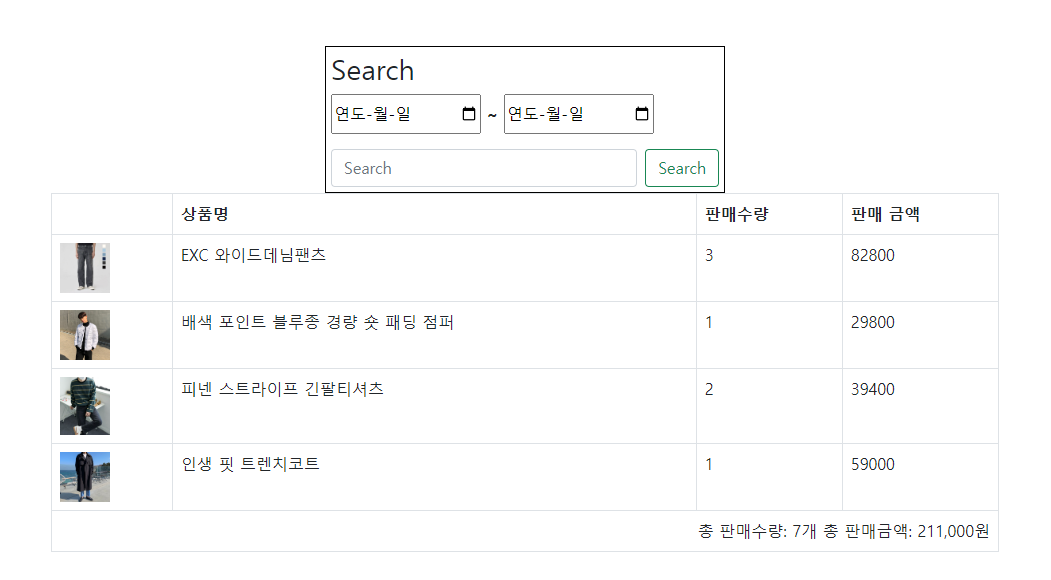Image resolution: width=1051 pixels, height=580 pixels.
Task: Click the Search button
Action: (x=681, y=167)
